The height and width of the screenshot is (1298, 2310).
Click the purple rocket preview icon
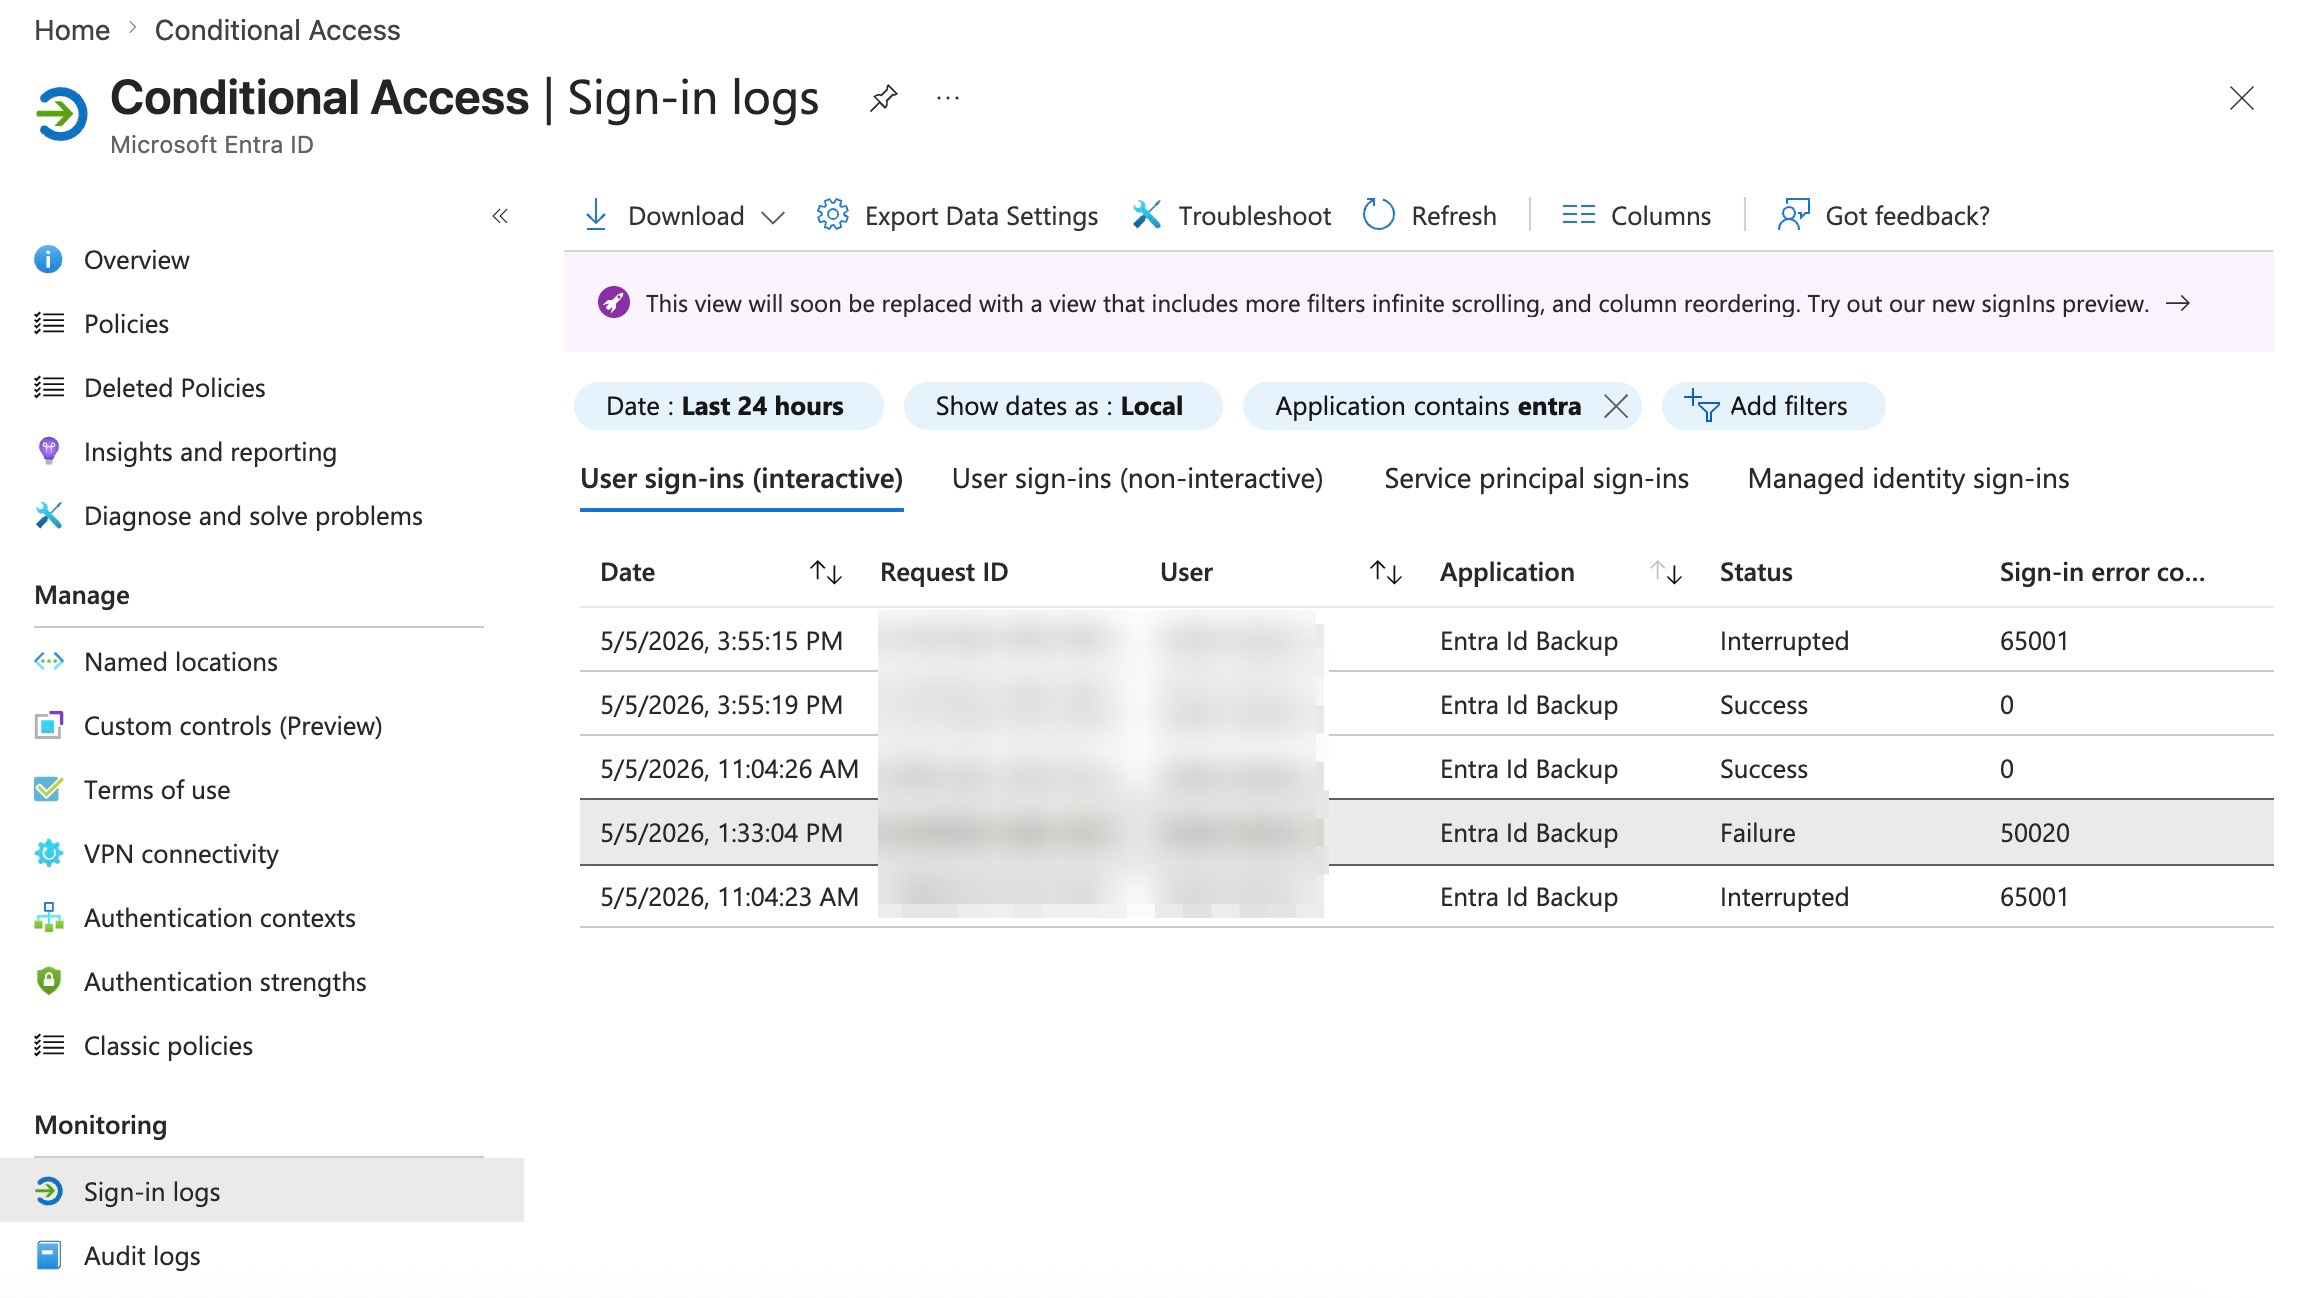coord(614,302)
